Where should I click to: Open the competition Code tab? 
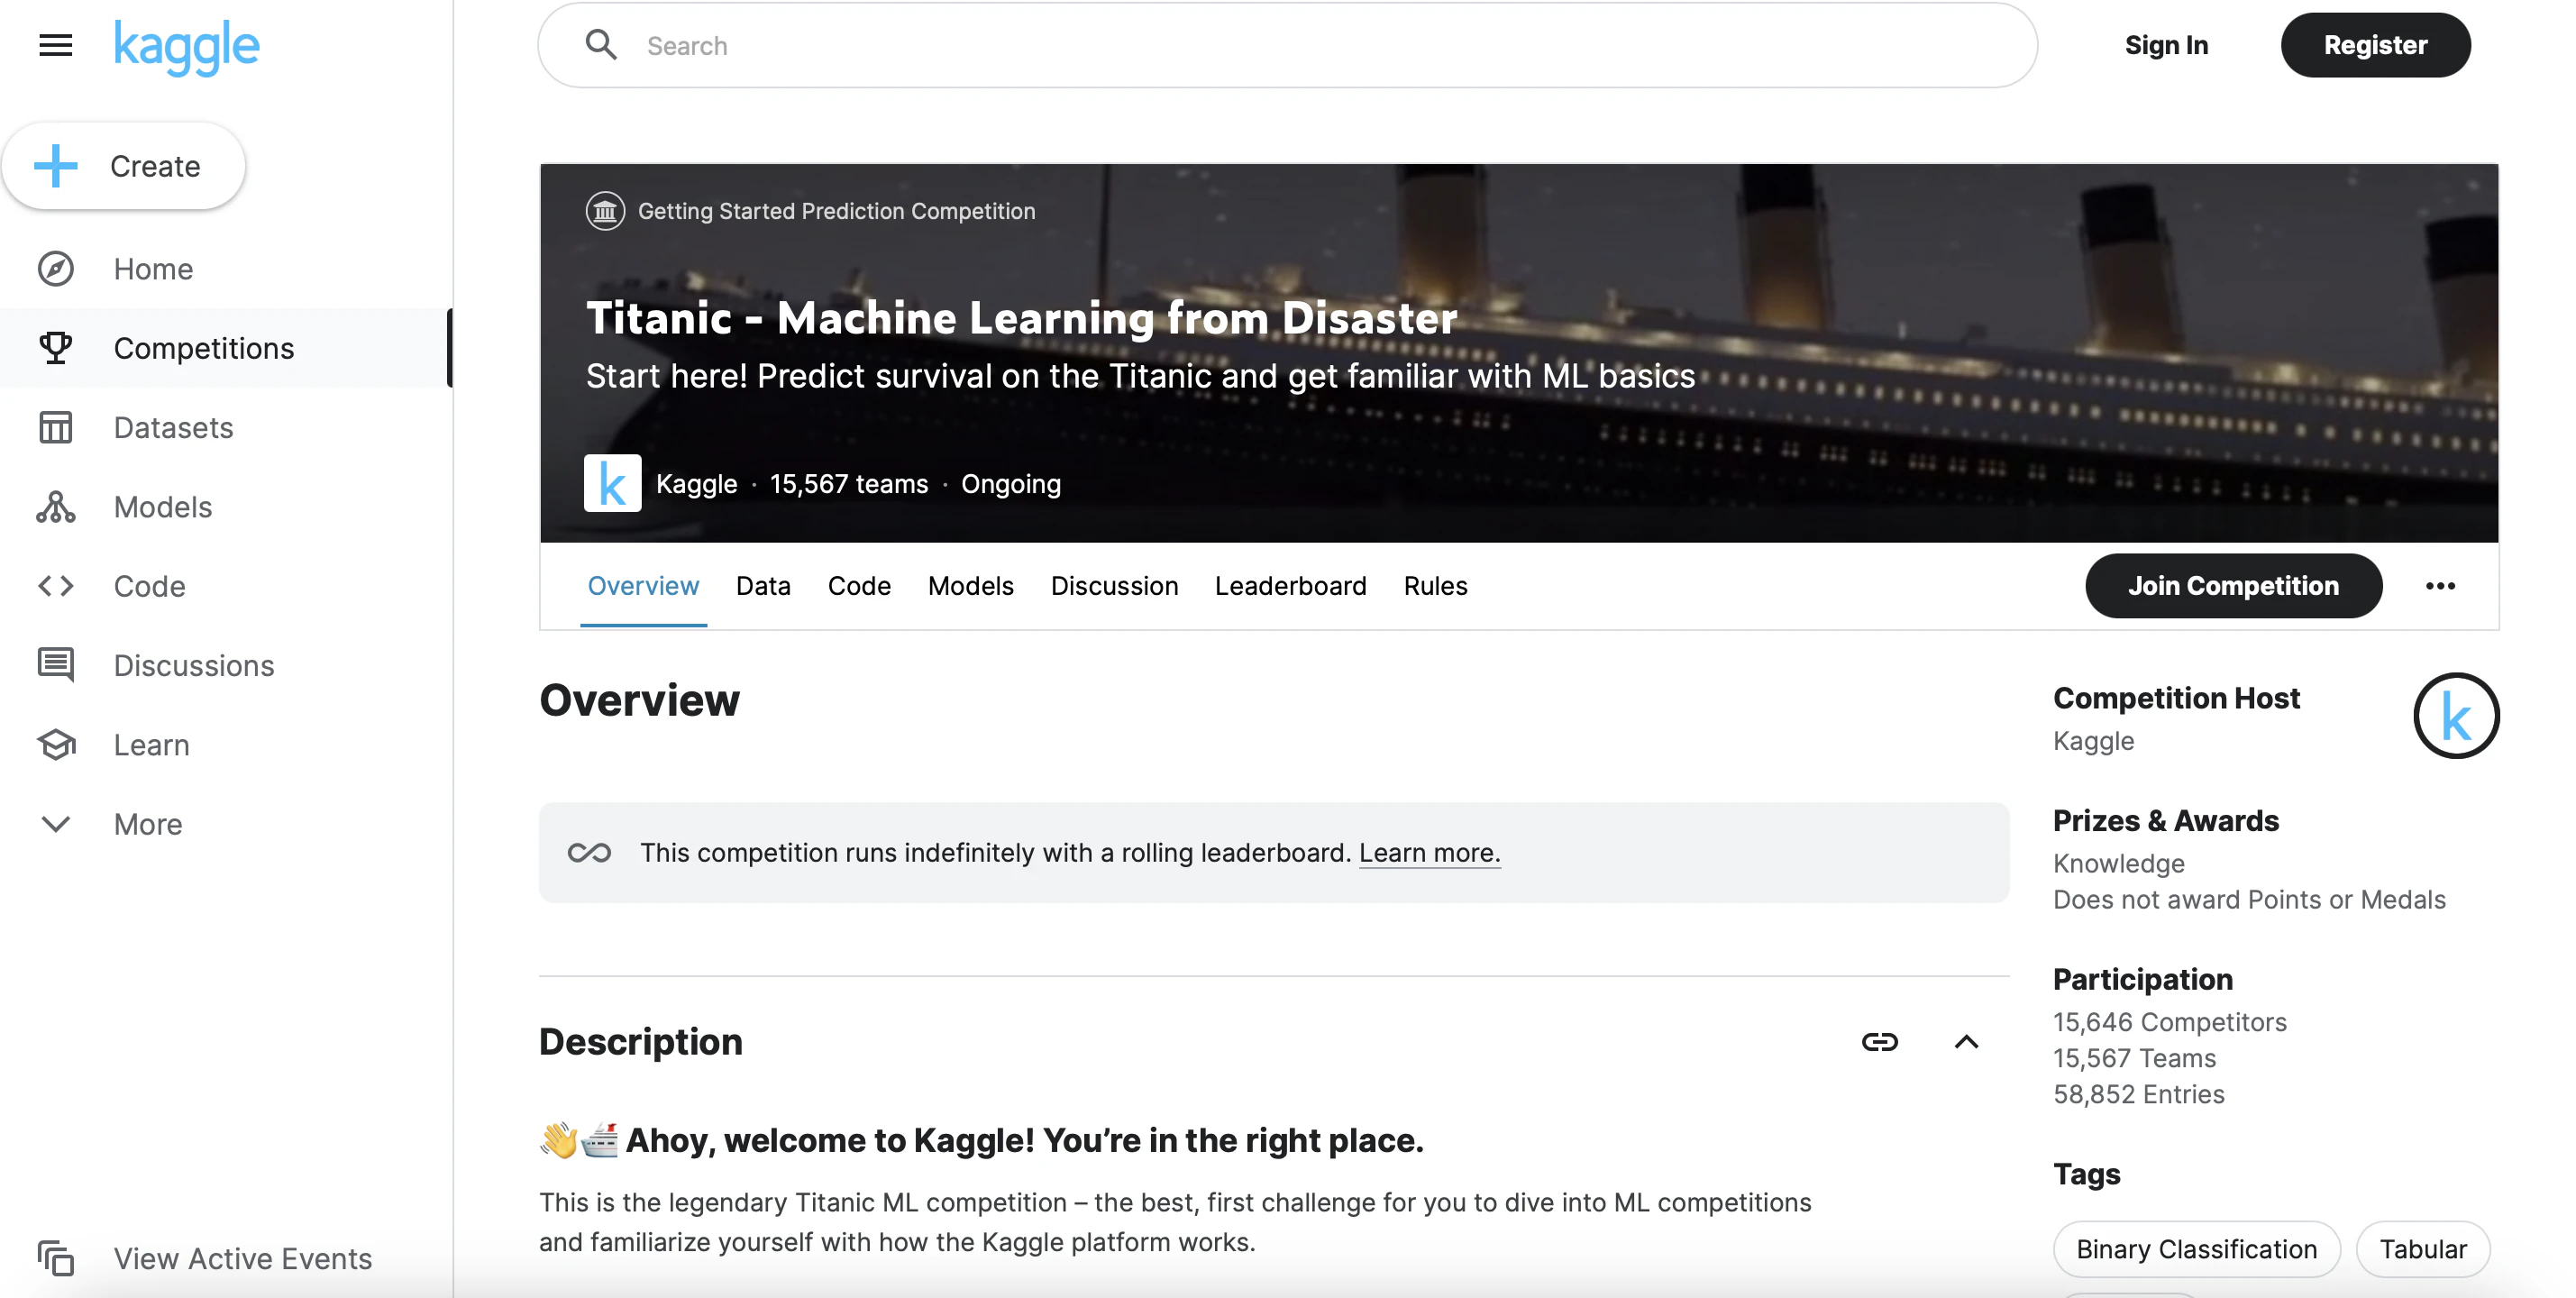[859, 586]
